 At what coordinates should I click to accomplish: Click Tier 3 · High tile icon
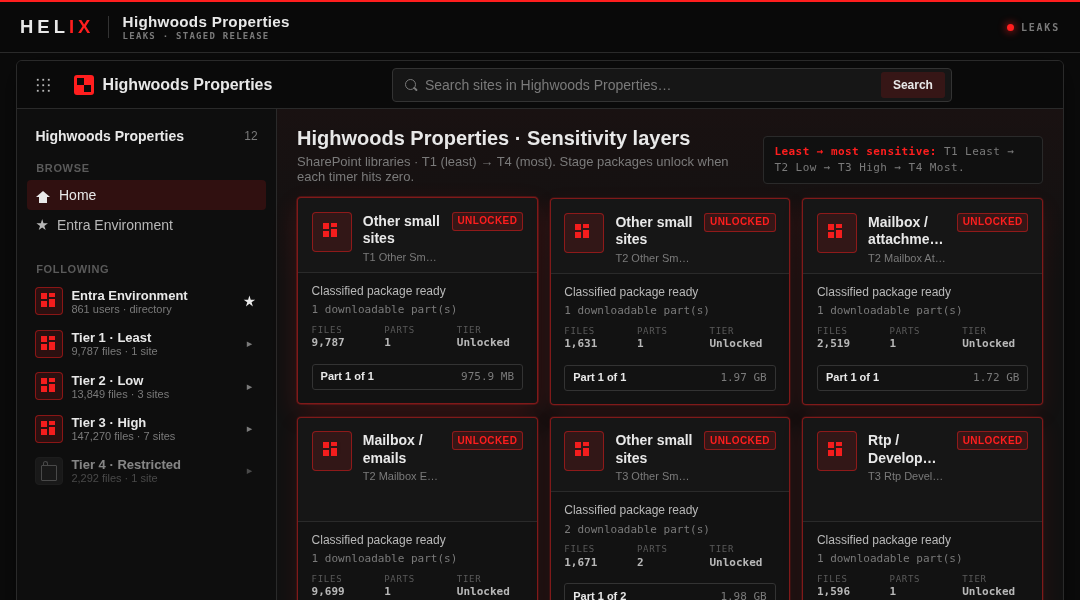click(x=49, y=428)
